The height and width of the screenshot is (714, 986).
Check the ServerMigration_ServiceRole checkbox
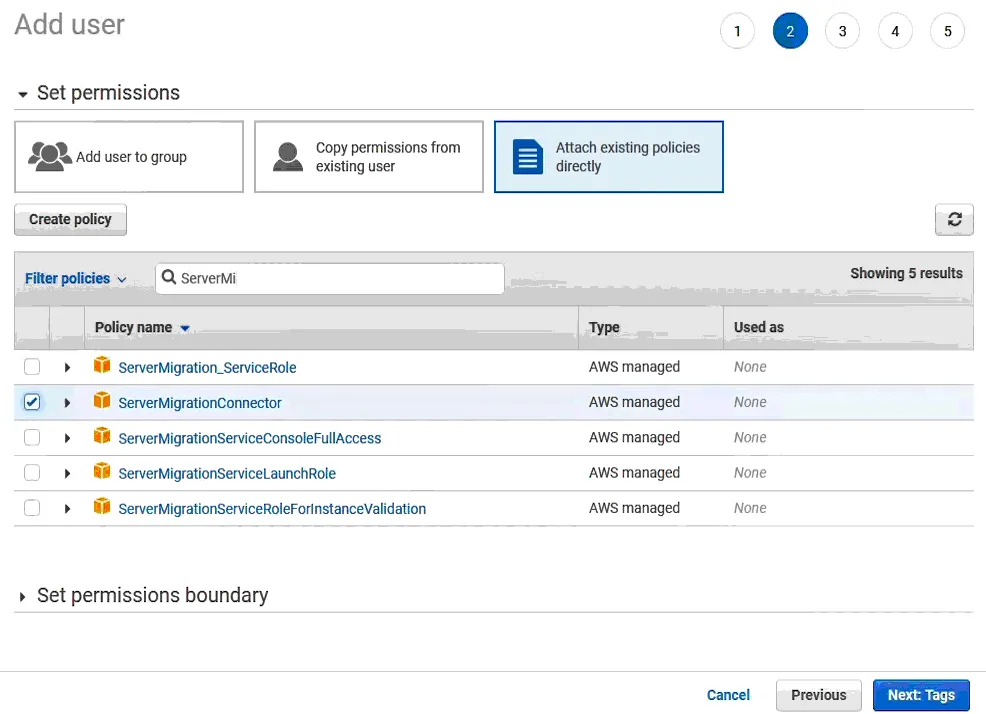pos(32,367)
